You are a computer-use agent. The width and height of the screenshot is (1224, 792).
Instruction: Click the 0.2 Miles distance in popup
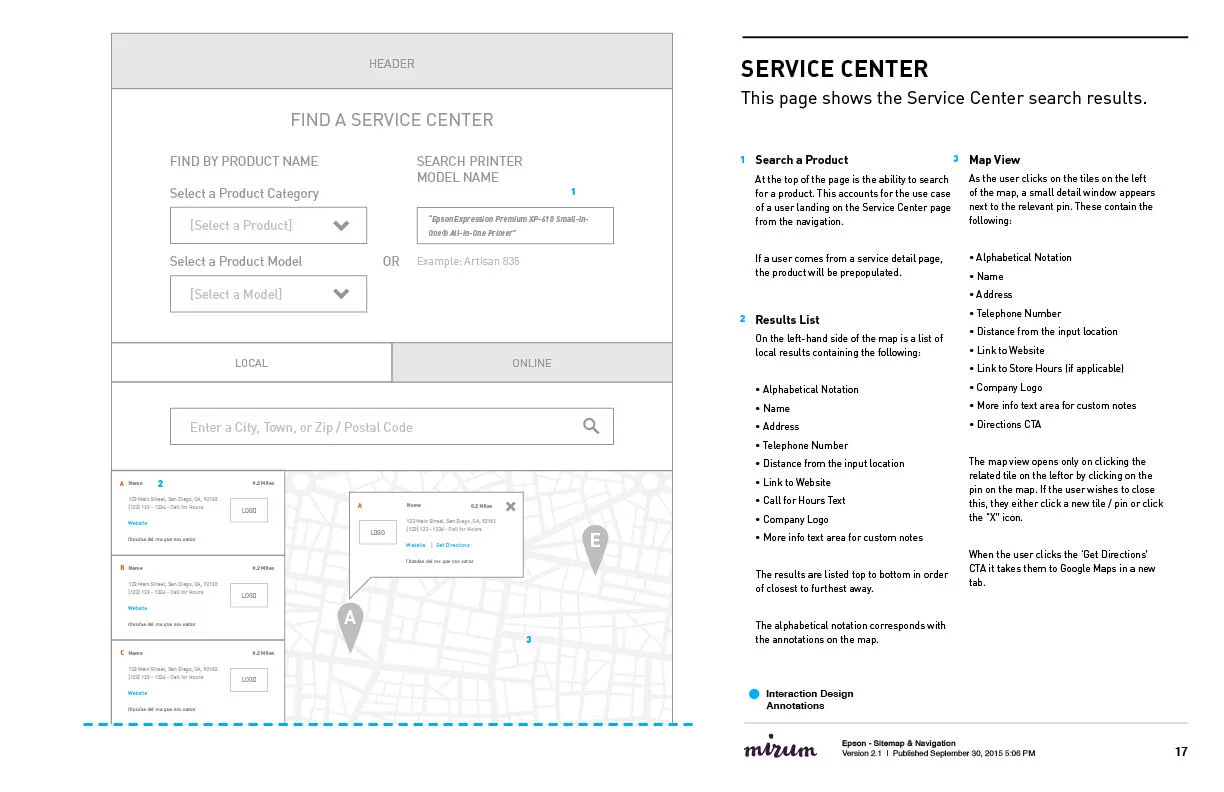(481, 506)
